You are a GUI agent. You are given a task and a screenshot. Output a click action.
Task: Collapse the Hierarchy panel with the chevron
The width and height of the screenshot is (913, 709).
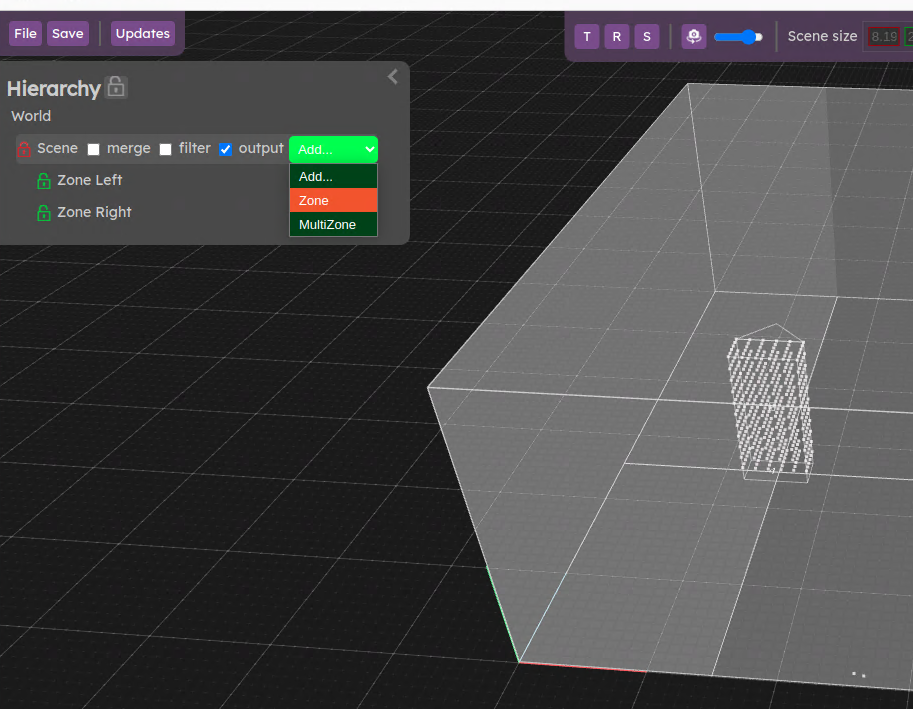point(392,77)
